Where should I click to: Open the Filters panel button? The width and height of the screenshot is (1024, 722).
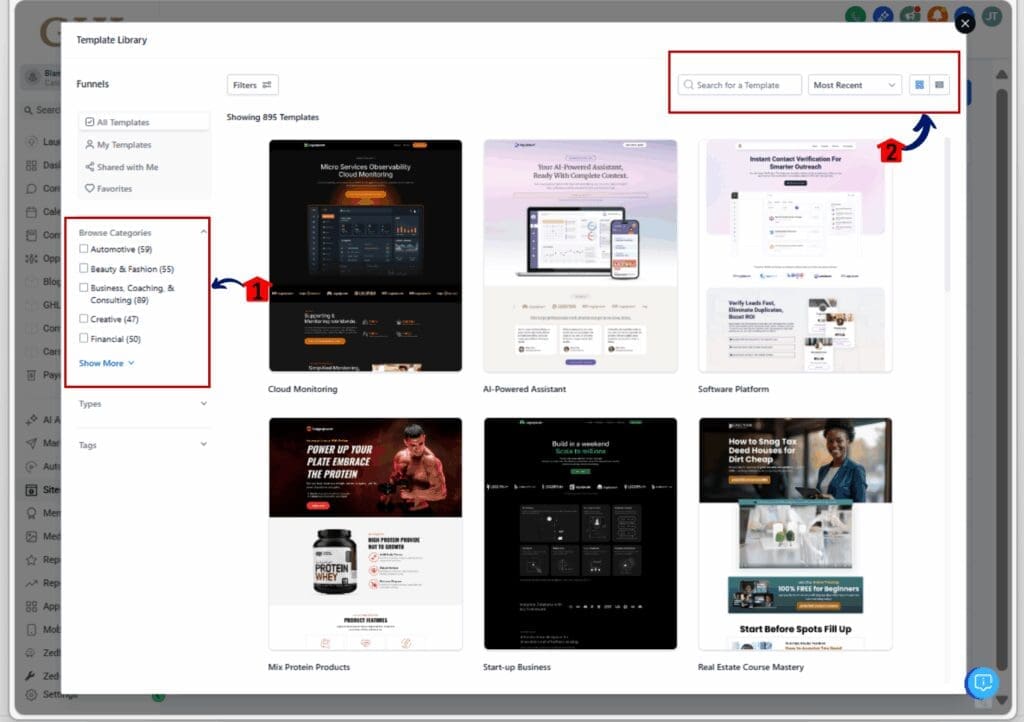252,84
